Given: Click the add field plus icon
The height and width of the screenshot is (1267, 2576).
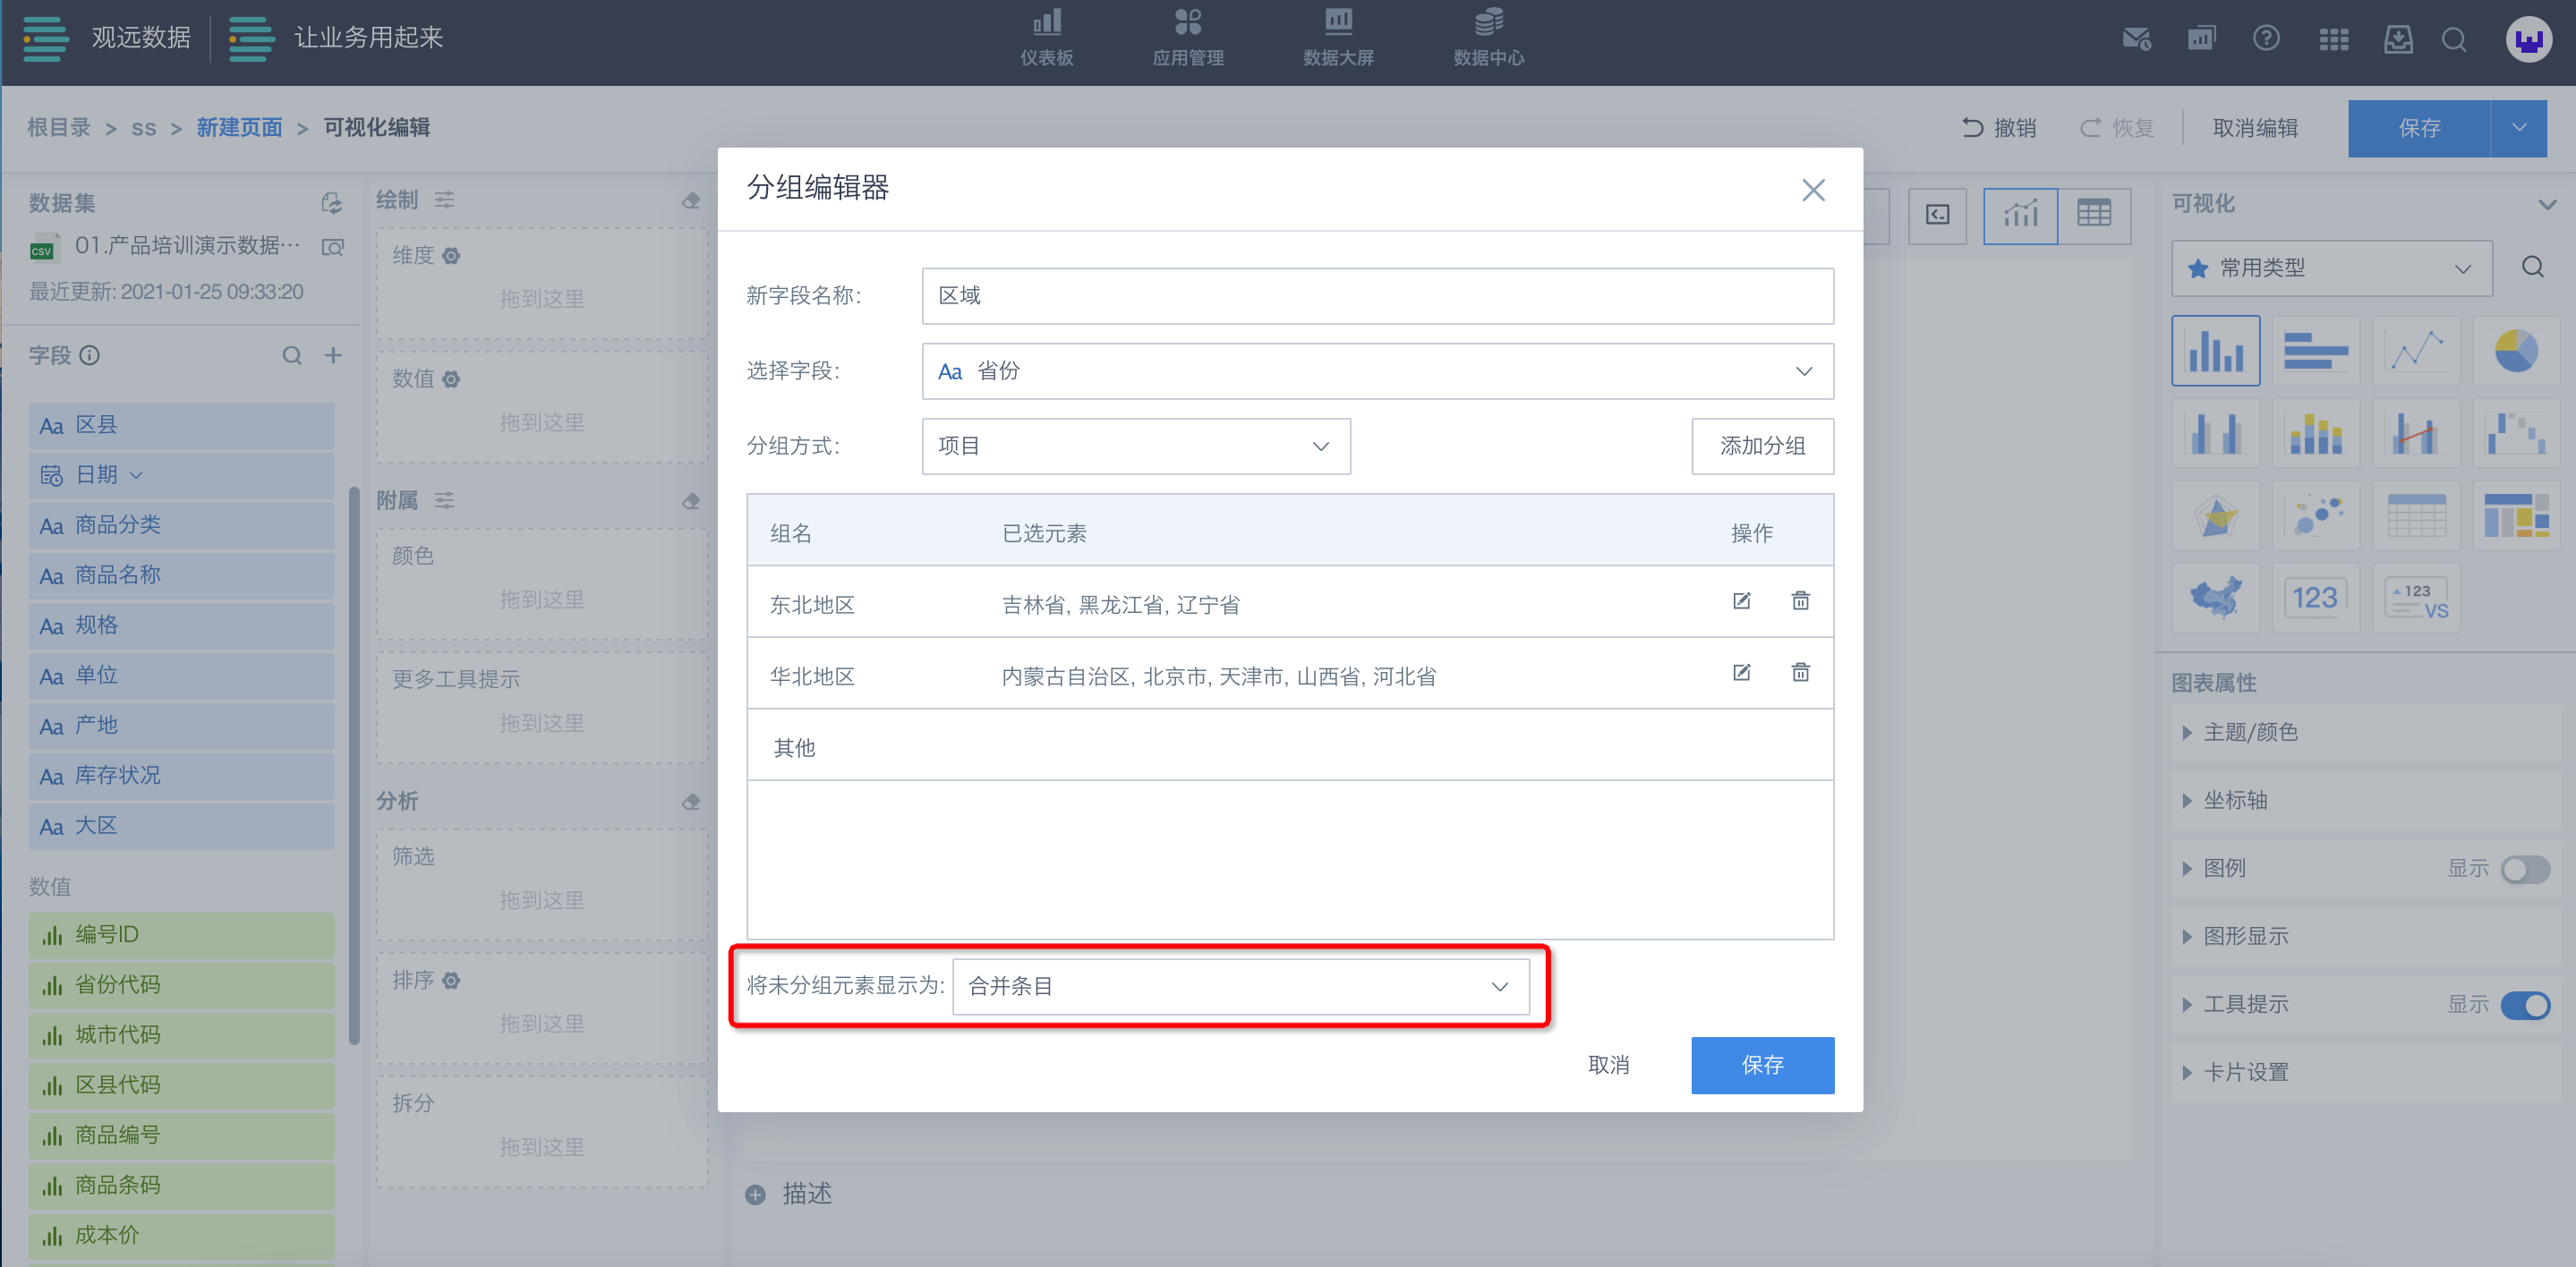Looking at the screenshot, I should [333, 355].
